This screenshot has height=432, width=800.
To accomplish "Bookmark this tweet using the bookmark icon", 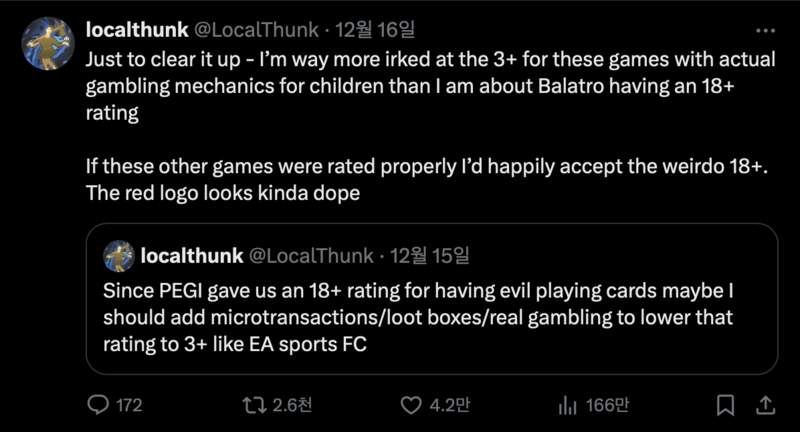I will [x=726, y=405].
